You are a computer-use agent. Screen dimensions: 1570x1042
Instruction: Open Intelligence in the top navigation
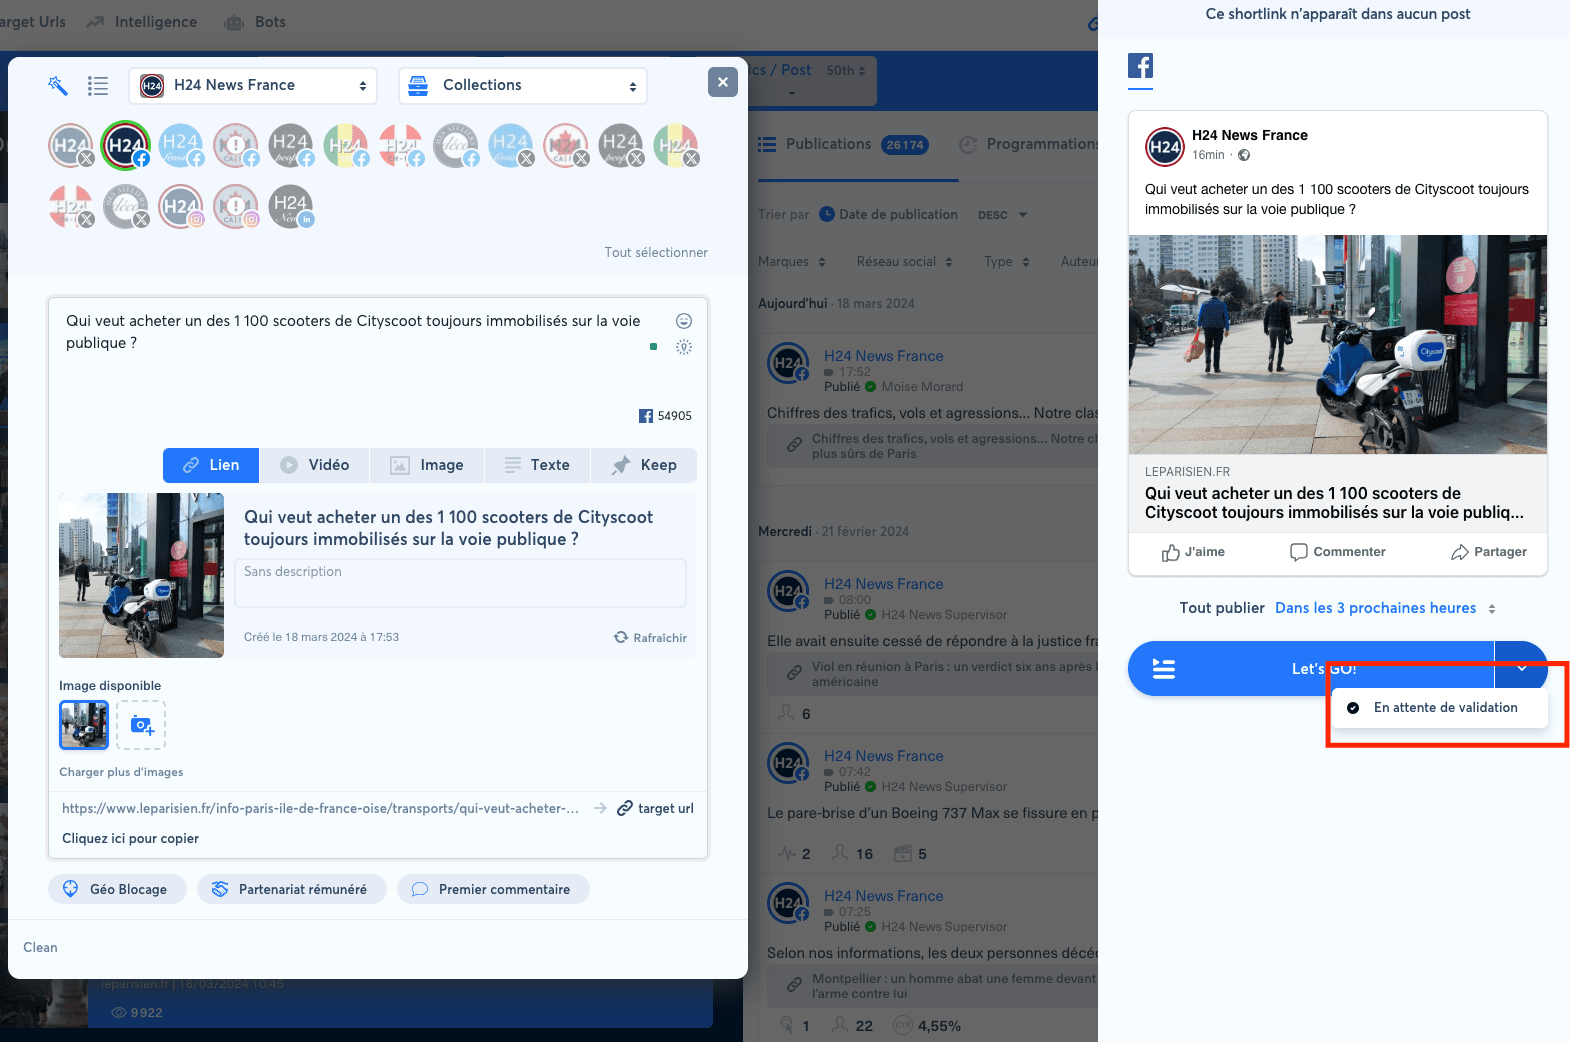point(142,22)
